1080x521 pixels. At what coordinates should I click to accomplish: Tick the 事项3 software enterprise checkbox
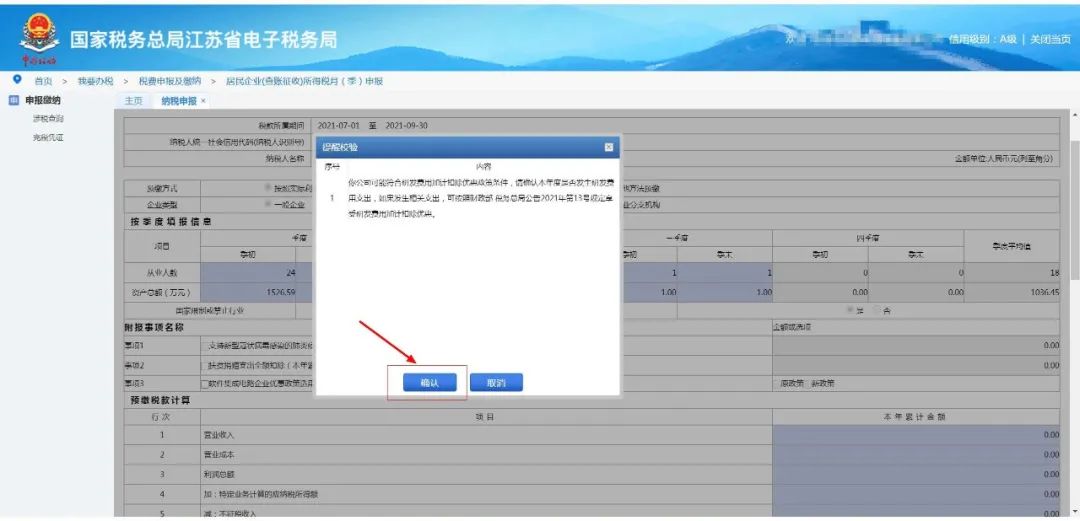205,383
